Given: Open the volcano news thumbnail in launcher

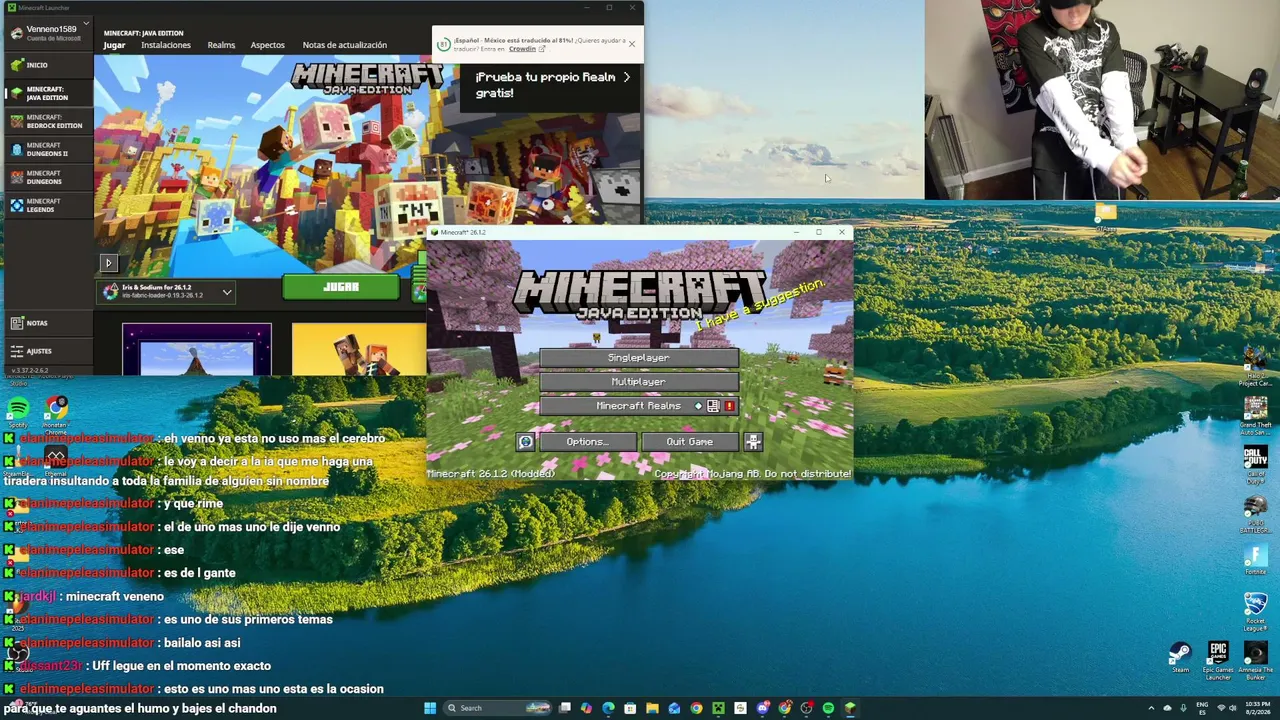Looking at the screenshot, I should [x=197, y=349].
